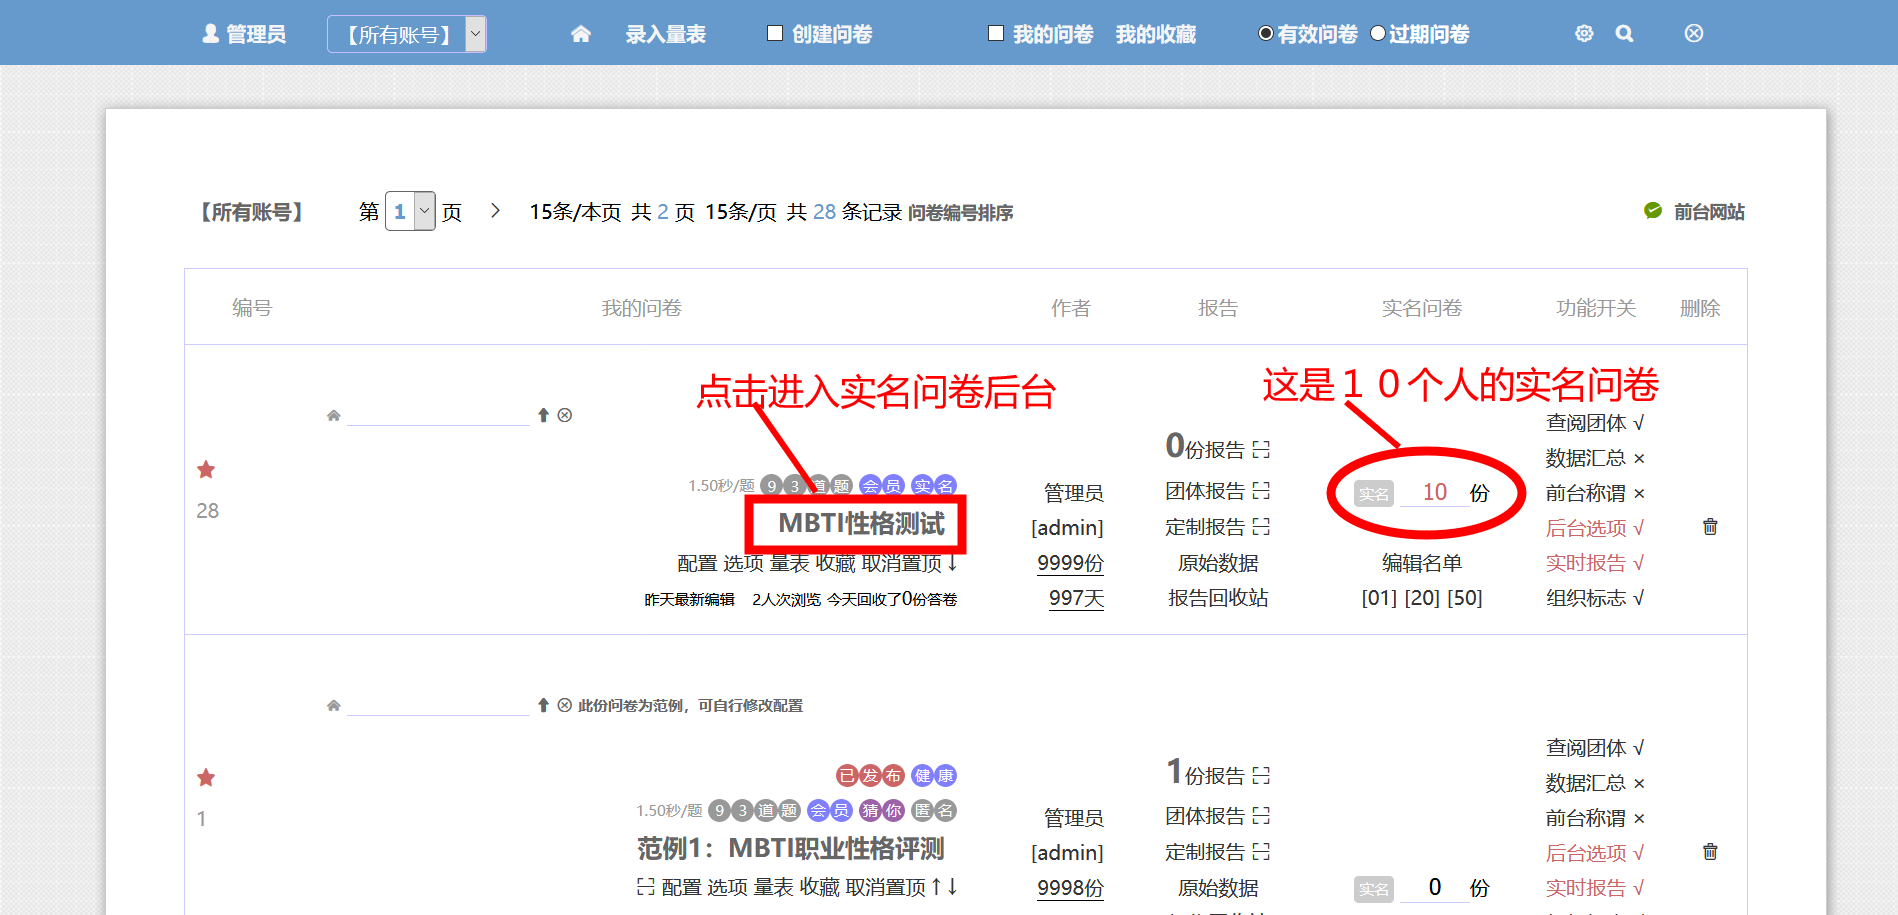Click the up-arrow icon in row 28
Viewport: 1898px width, 915px height.
pyautogui.click(x=543, y=415)
